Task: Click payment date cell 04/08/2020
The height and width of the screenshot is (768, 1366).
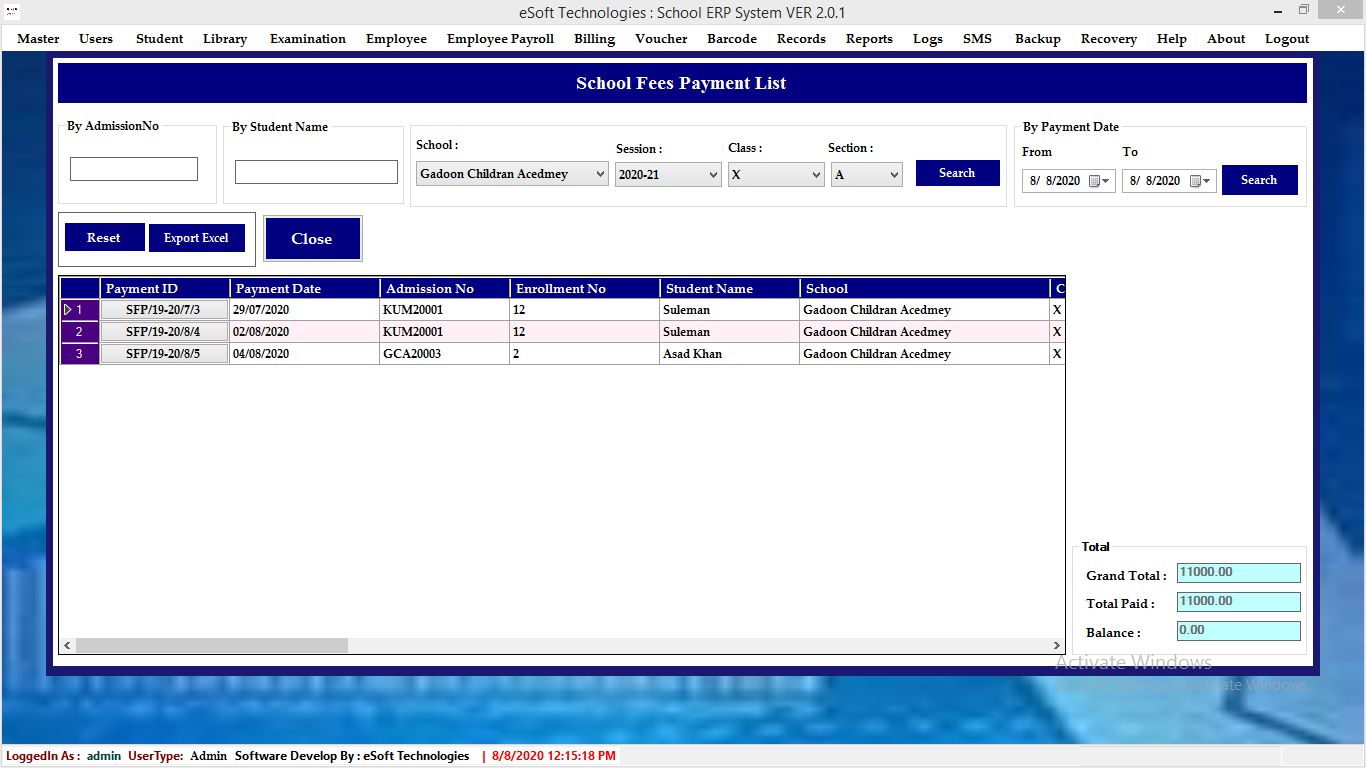Action: pyautogui.click(x=305, y=354)
